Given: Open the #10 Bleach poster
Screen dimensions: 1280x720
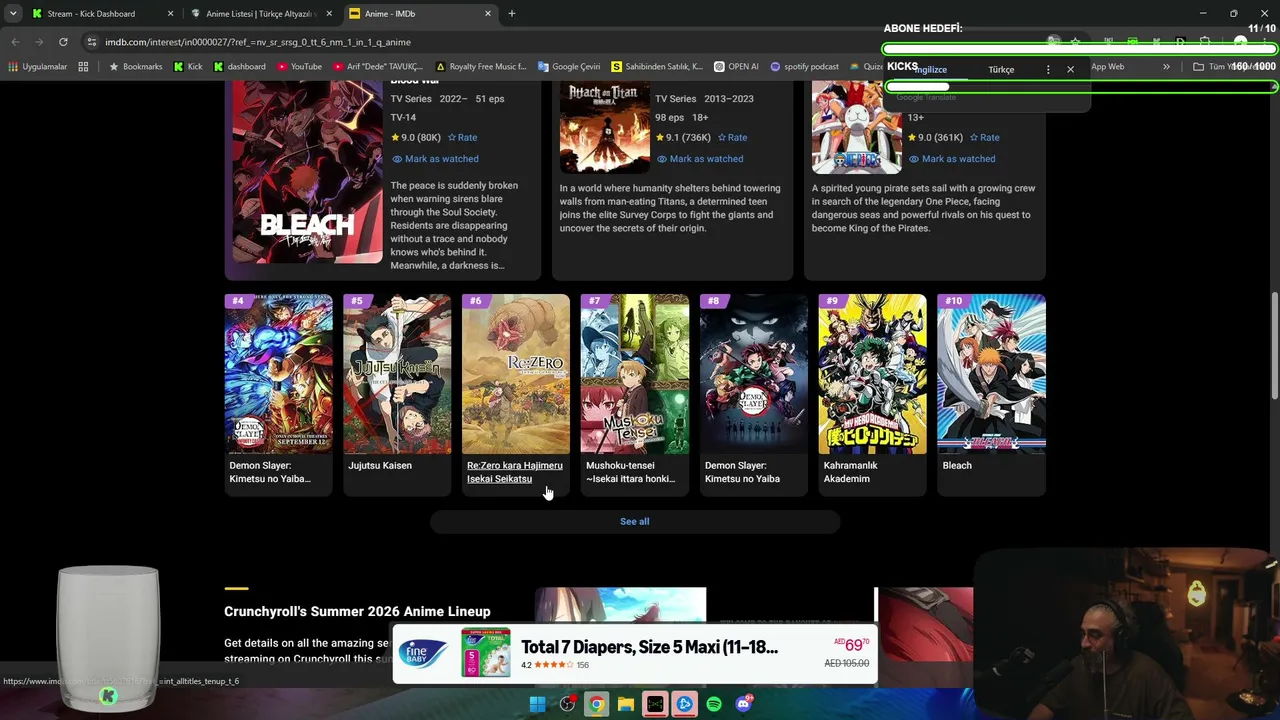Looking at the screenshot, I should [991, 374].
